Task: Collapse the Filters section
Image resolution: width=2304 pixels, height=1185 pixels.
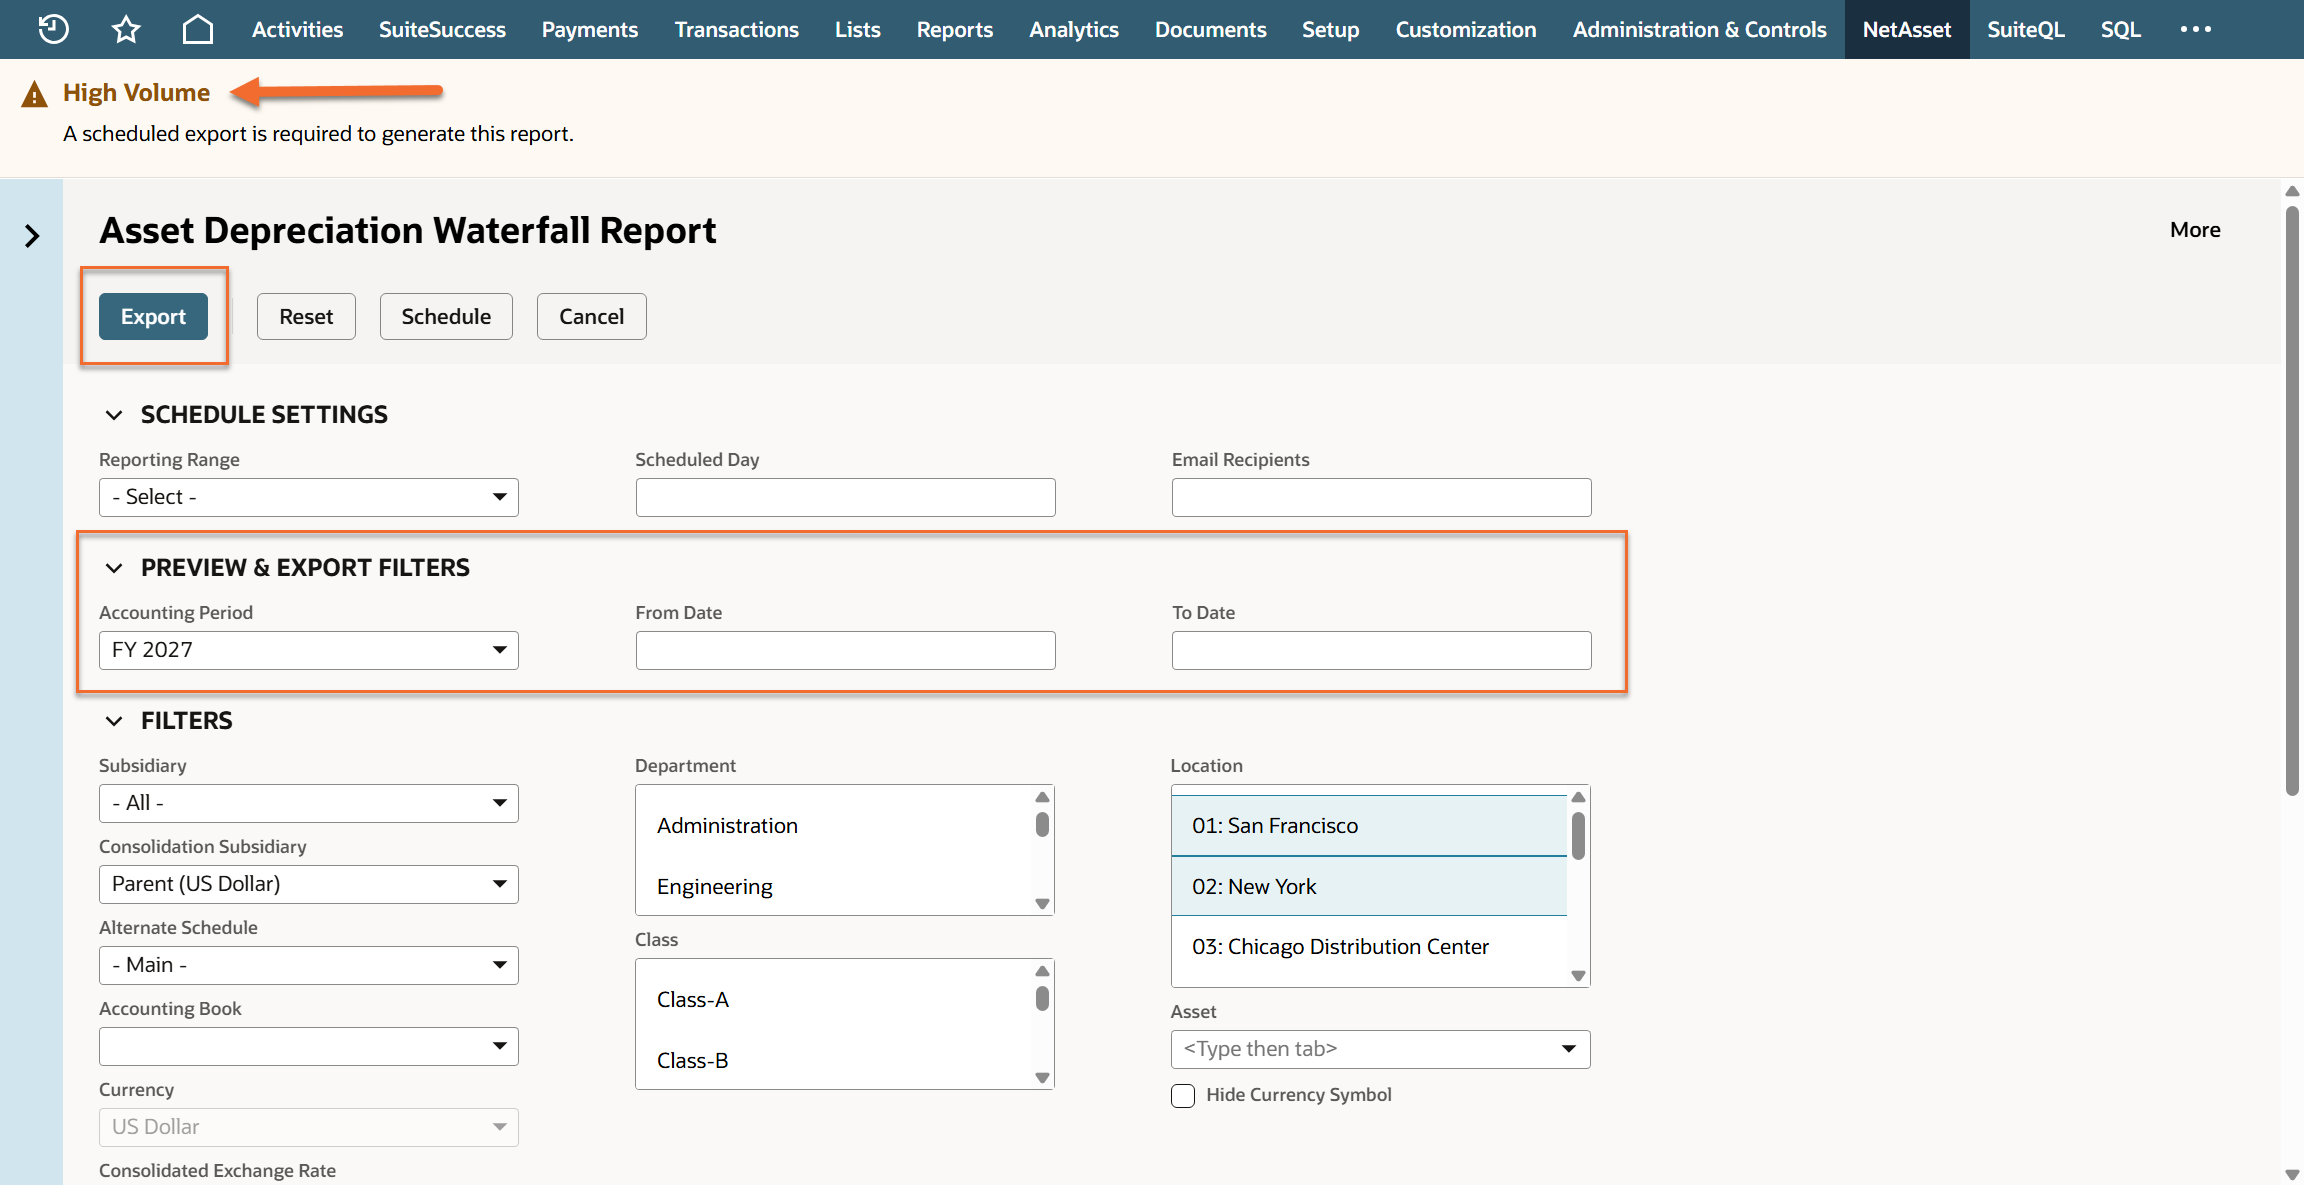Action: point(114,721)
